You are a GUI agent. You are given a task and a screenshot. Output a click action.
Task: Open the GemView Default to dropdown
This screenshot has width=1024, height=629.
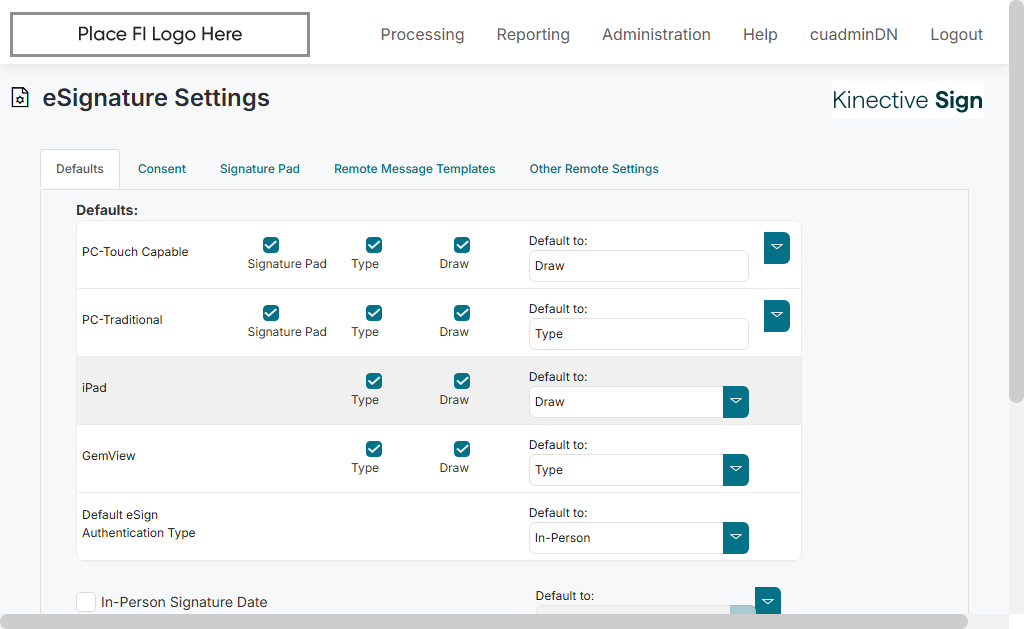pyautogui.click(x=735, y=470)
